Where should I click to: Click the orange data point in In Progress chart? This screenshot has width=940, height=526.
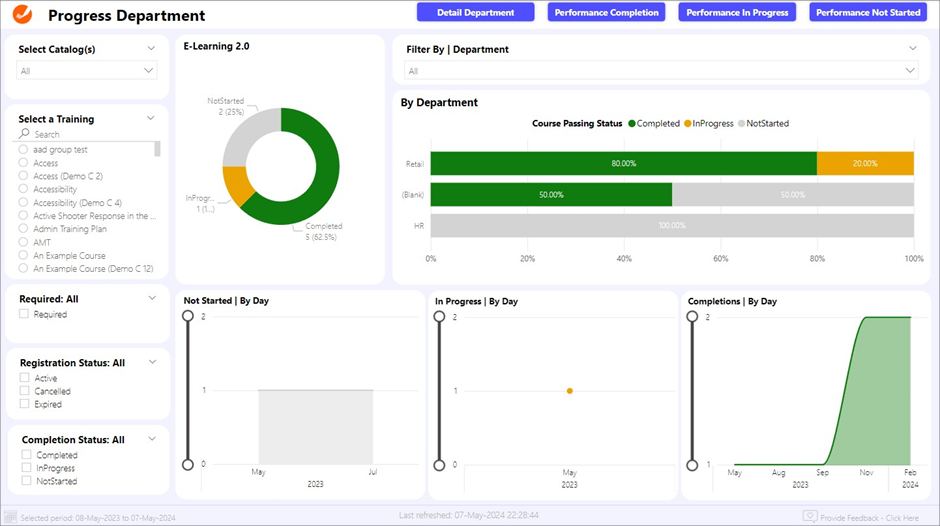point(569,391)
